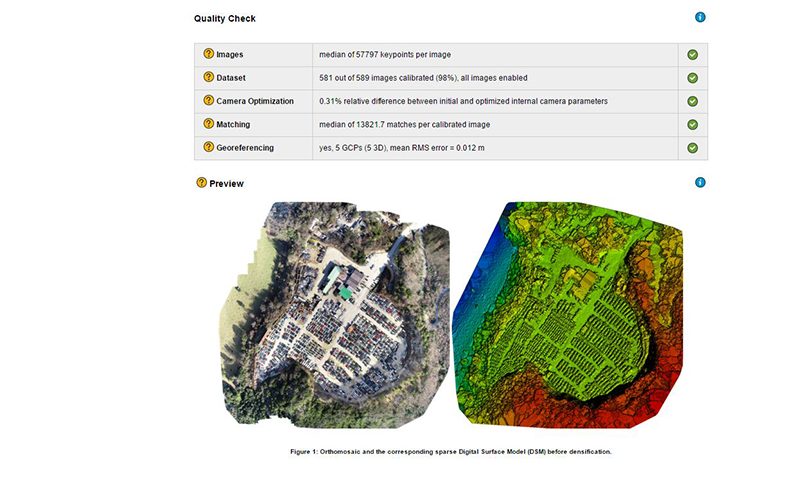Open the info icon for Preview section

point(700,183)
